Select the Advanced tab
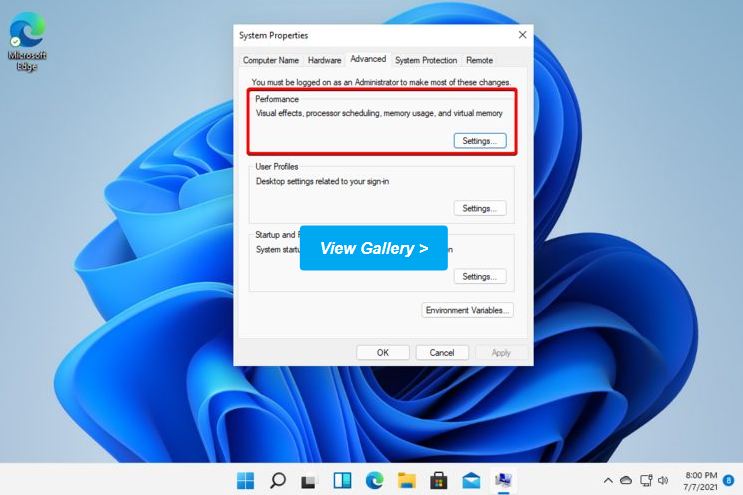This screenshot has width=743, height=495. [368, 59]
